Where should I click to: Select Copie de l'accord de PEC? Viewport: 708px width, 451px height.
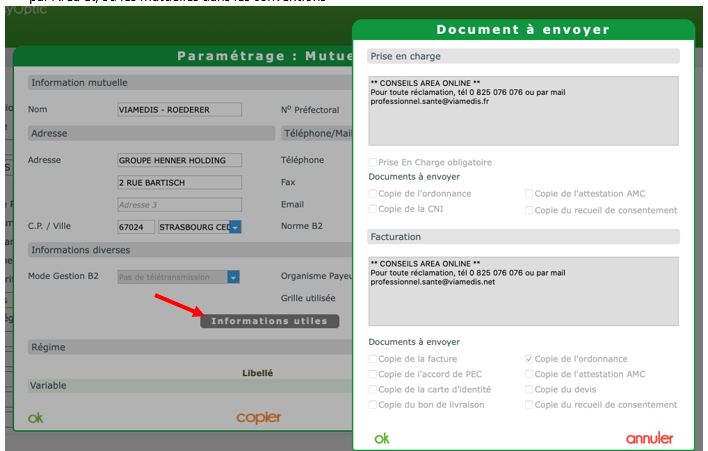[374, 374]
